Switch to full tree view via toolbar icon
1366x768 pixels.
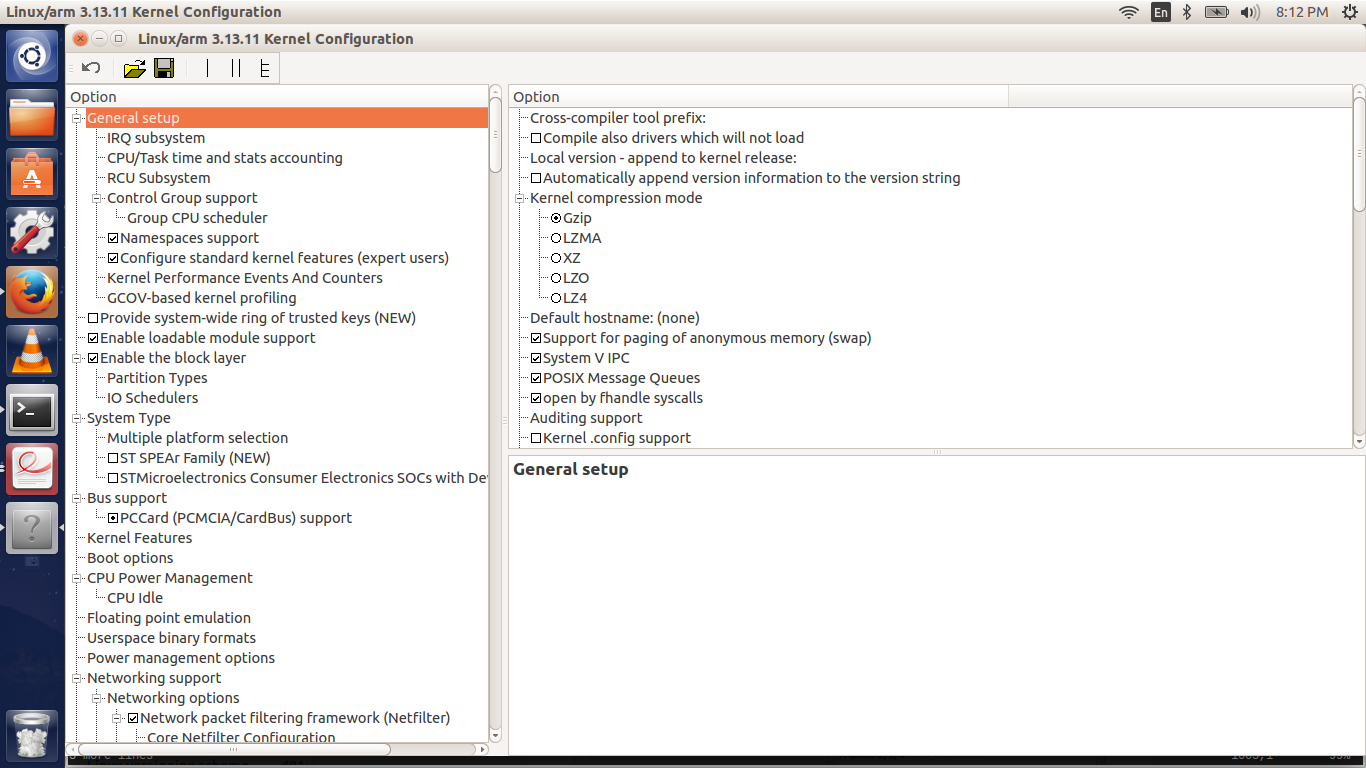click(x=265, y=68)
